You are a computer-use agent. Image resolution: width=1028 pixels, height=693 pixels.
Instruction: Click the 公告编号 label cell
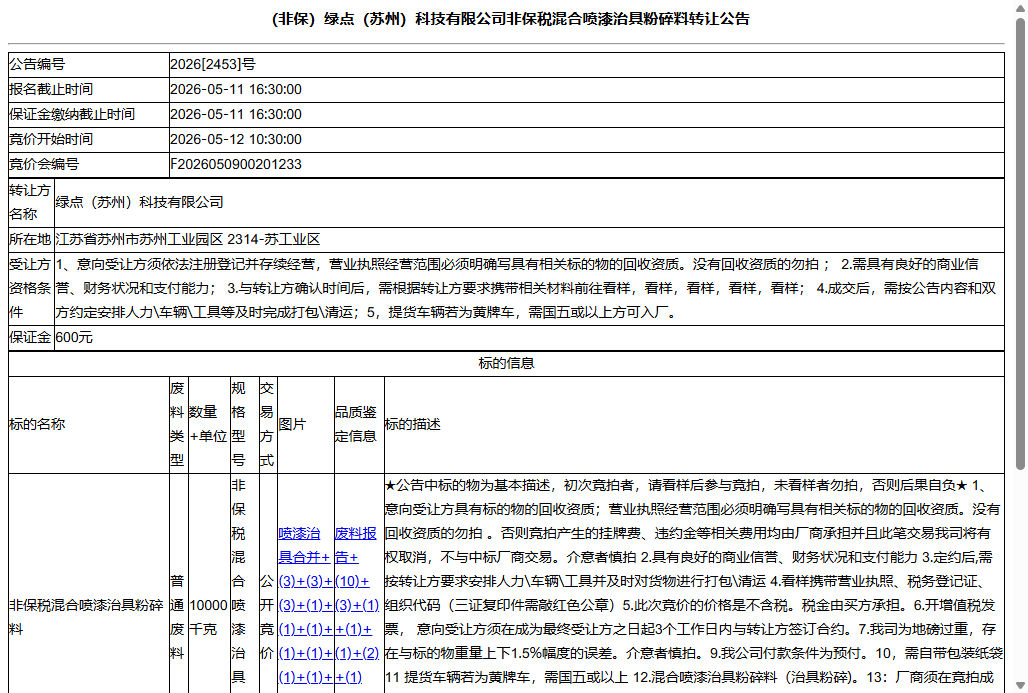tap(89, 64)
